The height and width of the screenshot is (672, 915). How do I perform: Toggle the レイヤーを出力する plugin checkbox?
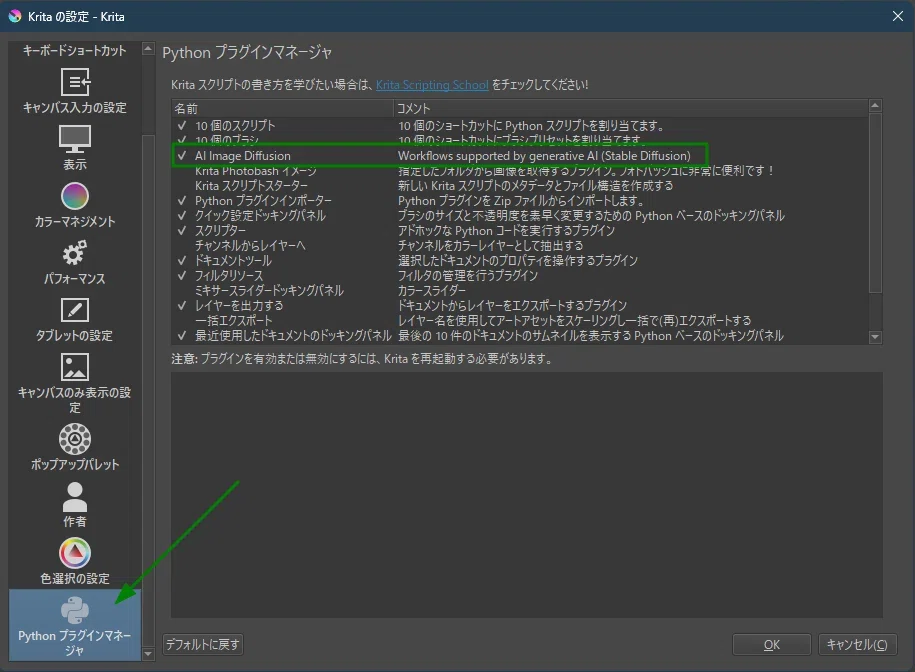pyautogui.click(x=182, y=306)
